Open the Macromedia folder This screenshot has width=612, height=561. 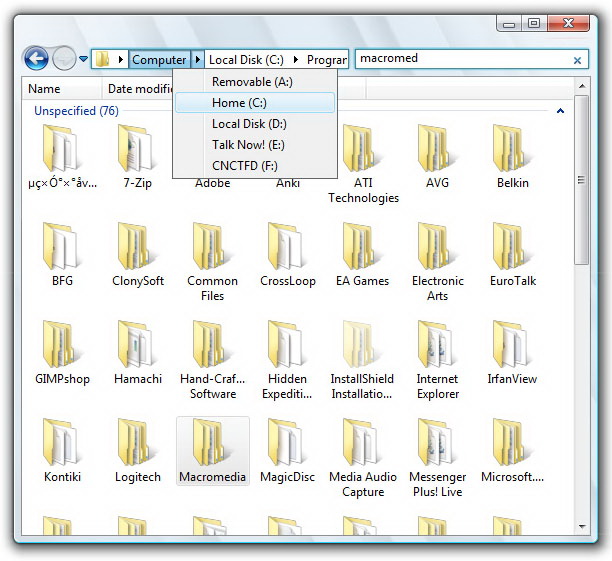[212, 443]
